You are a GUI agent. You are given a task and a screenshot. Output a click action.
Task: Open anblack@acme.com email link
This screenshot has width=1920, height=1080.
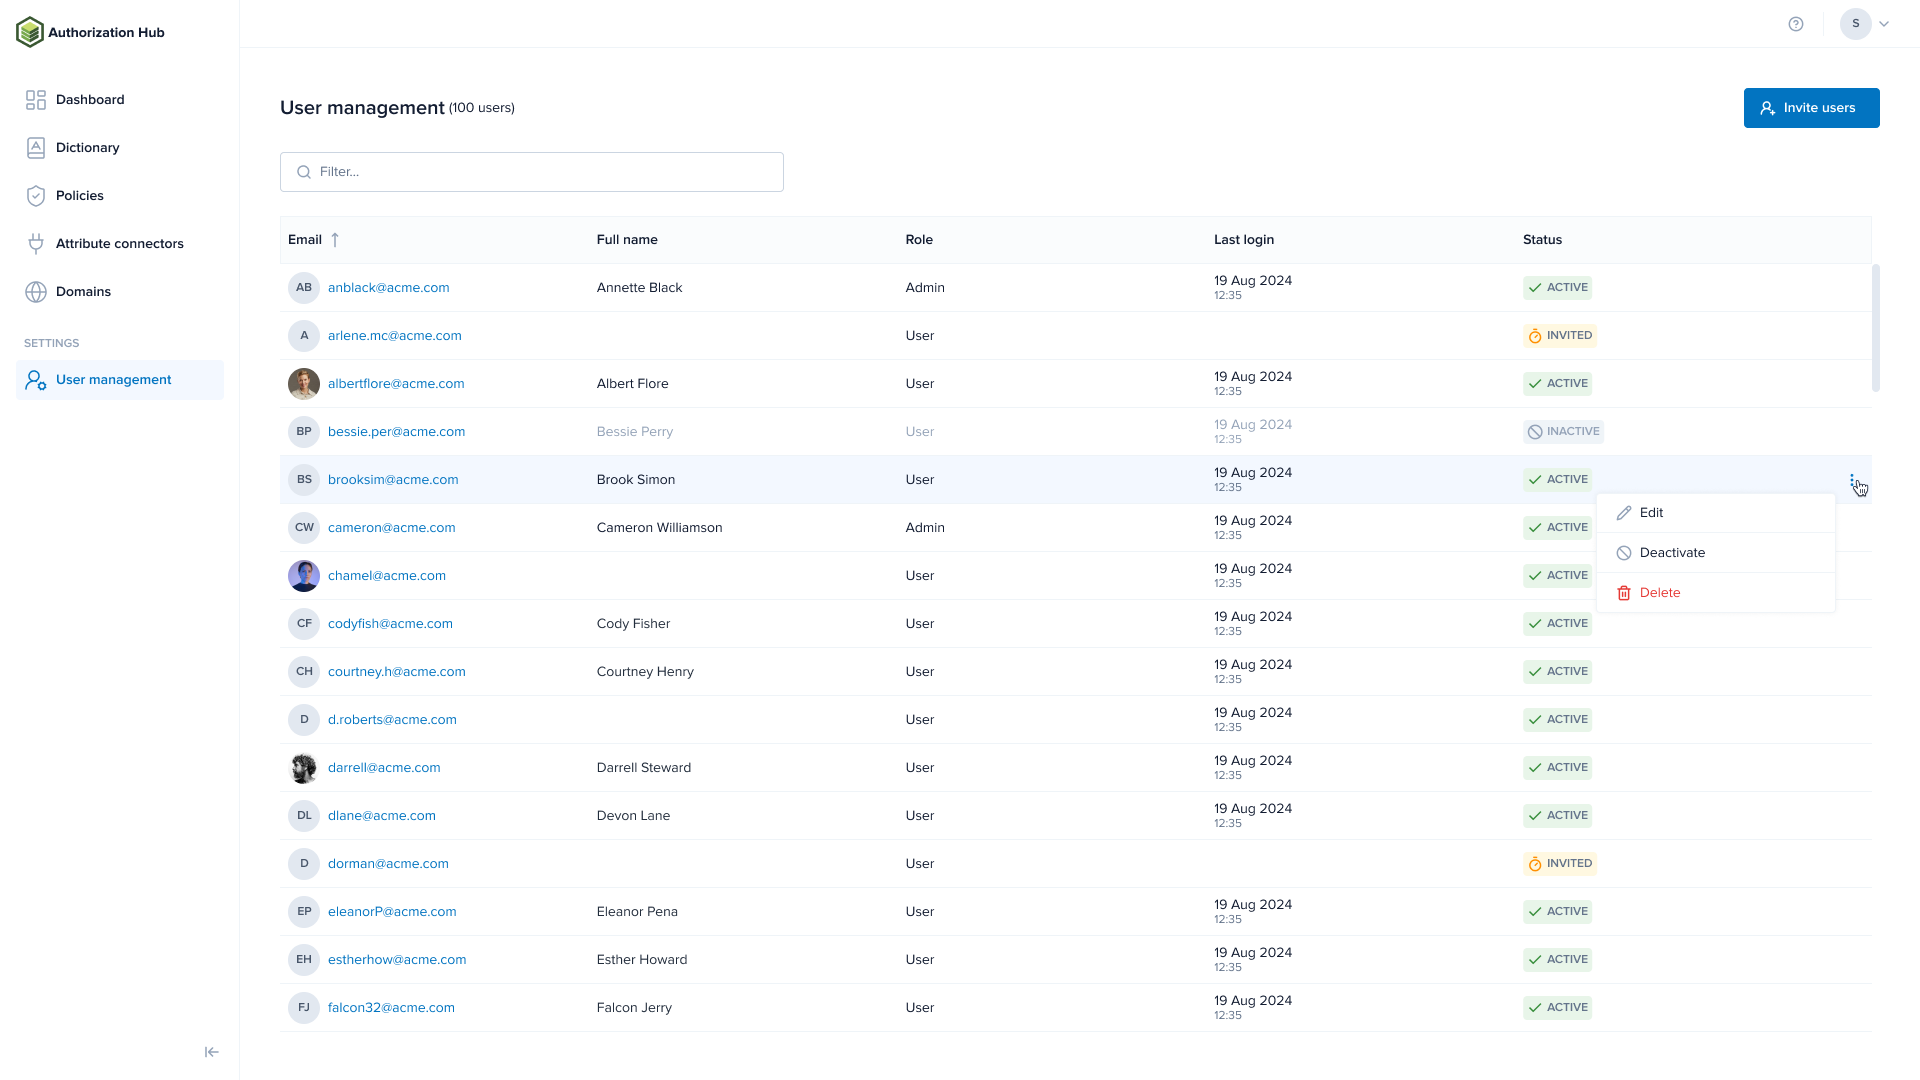pos(389,288)
